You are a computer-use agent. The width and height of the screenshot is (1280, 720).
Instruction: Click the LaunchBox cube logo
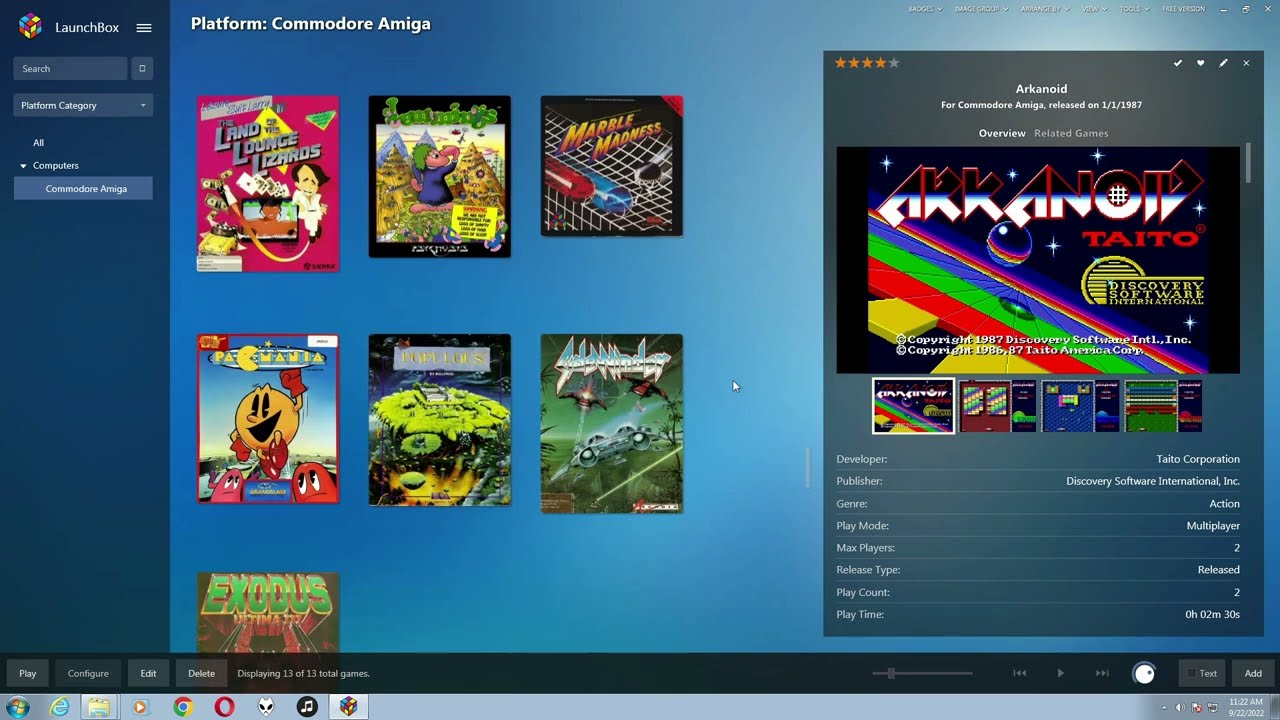30,27
